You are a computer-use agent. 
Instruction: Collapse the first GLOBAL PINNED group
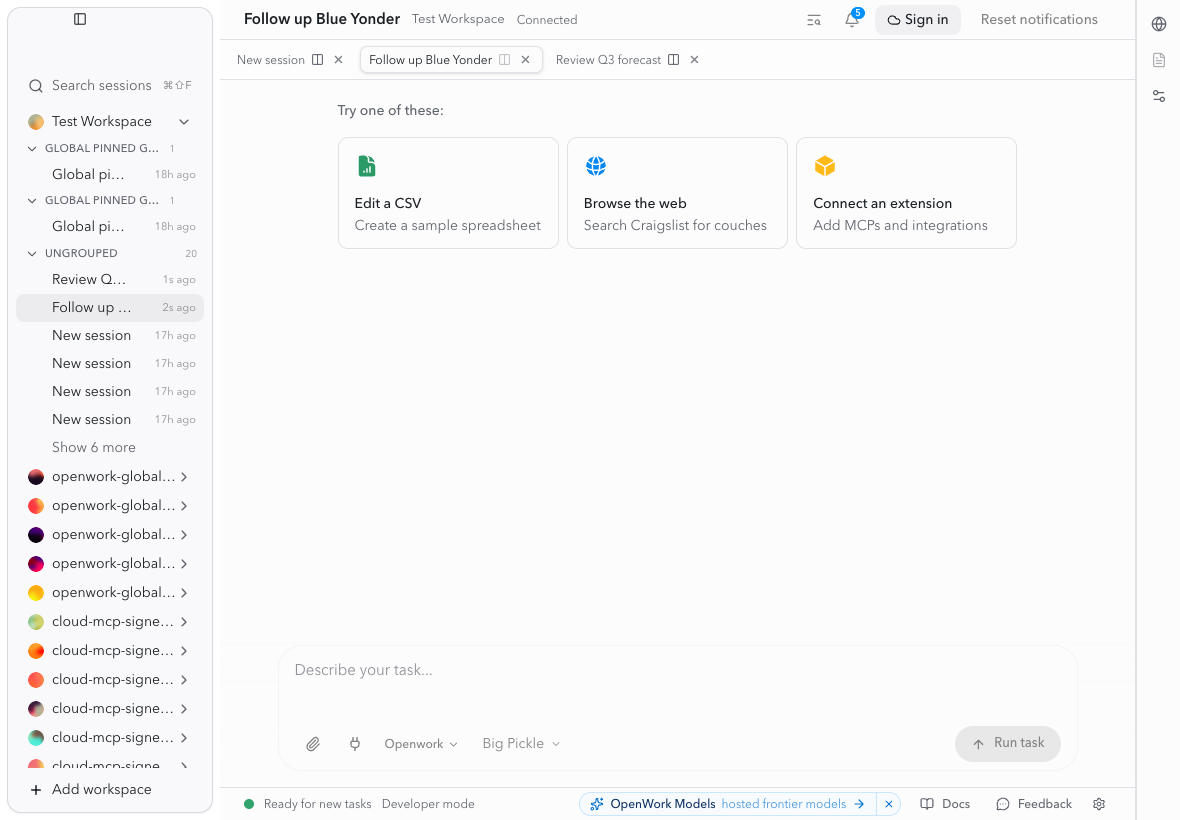point(32,149)
